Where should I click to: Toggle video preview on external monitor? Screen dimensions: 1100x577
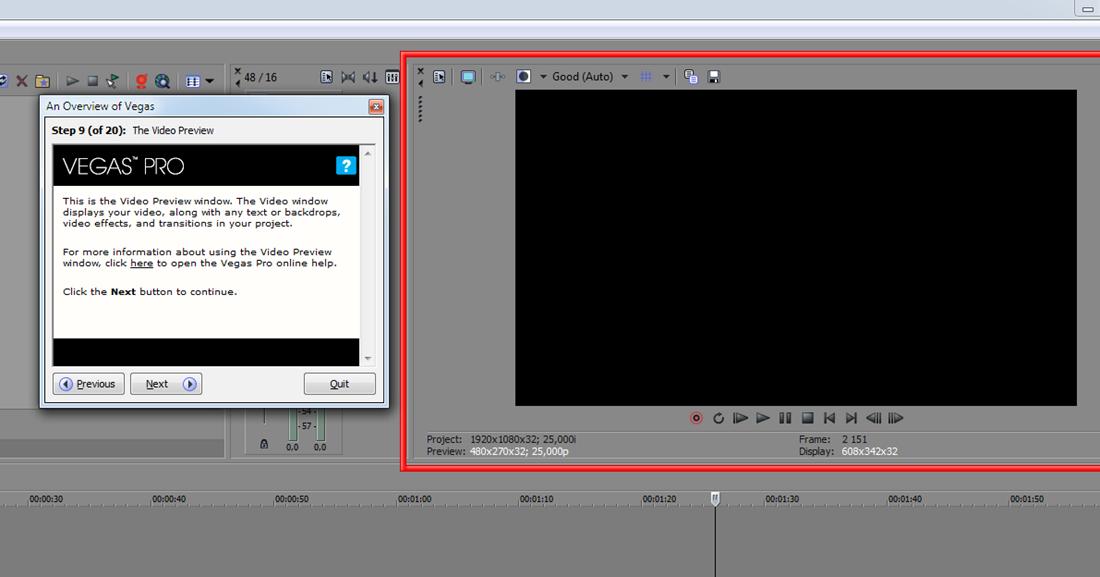pyautogui.click(x=467, y=77)
